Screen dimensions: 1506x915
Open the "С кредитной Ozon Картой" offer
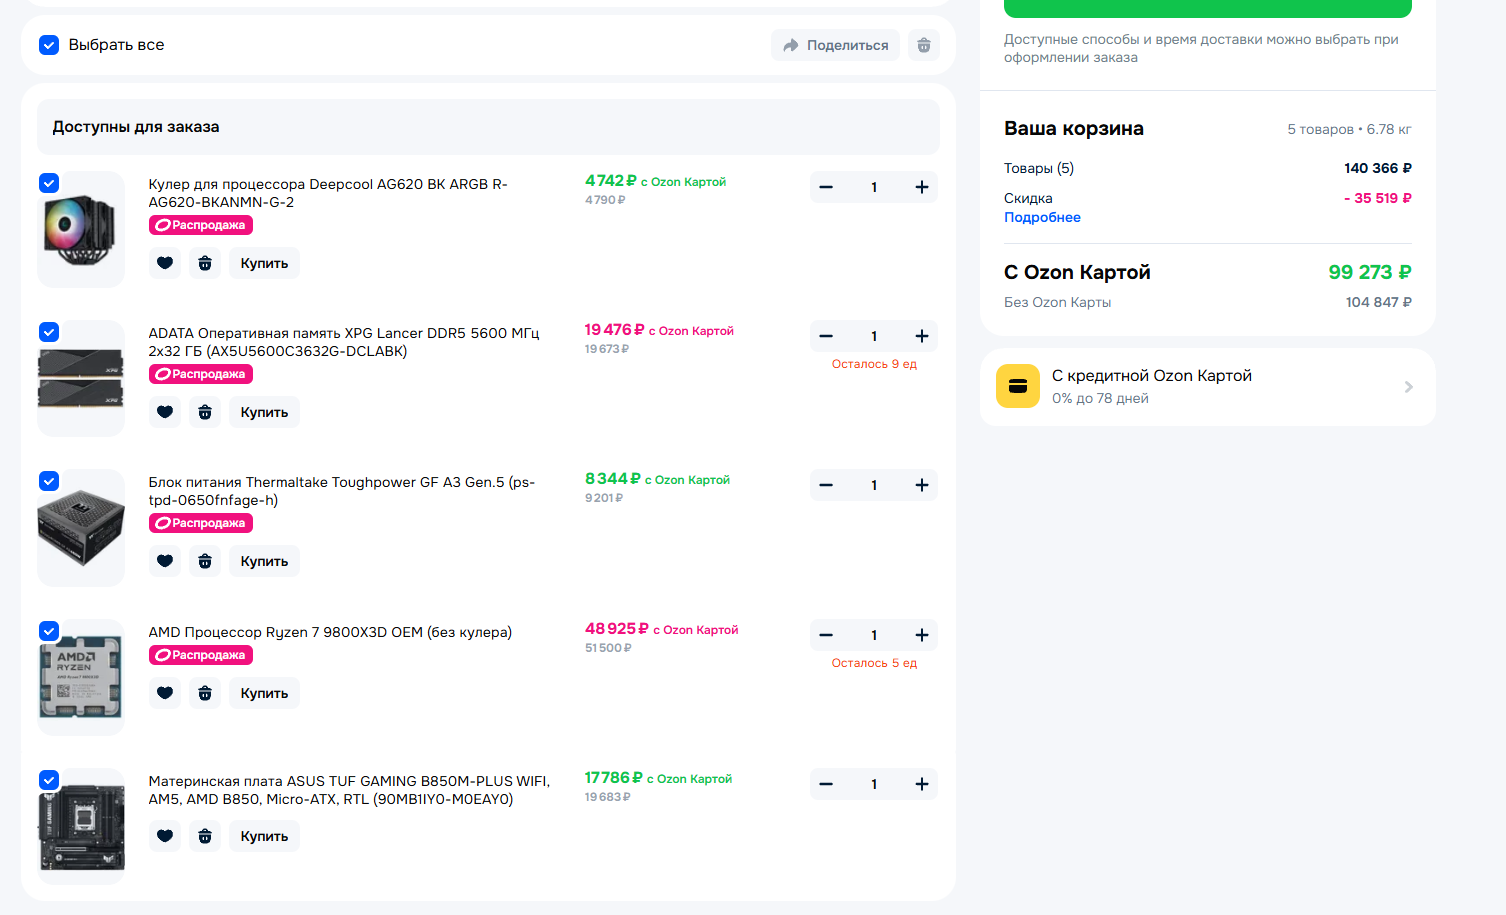(1207, 387)
